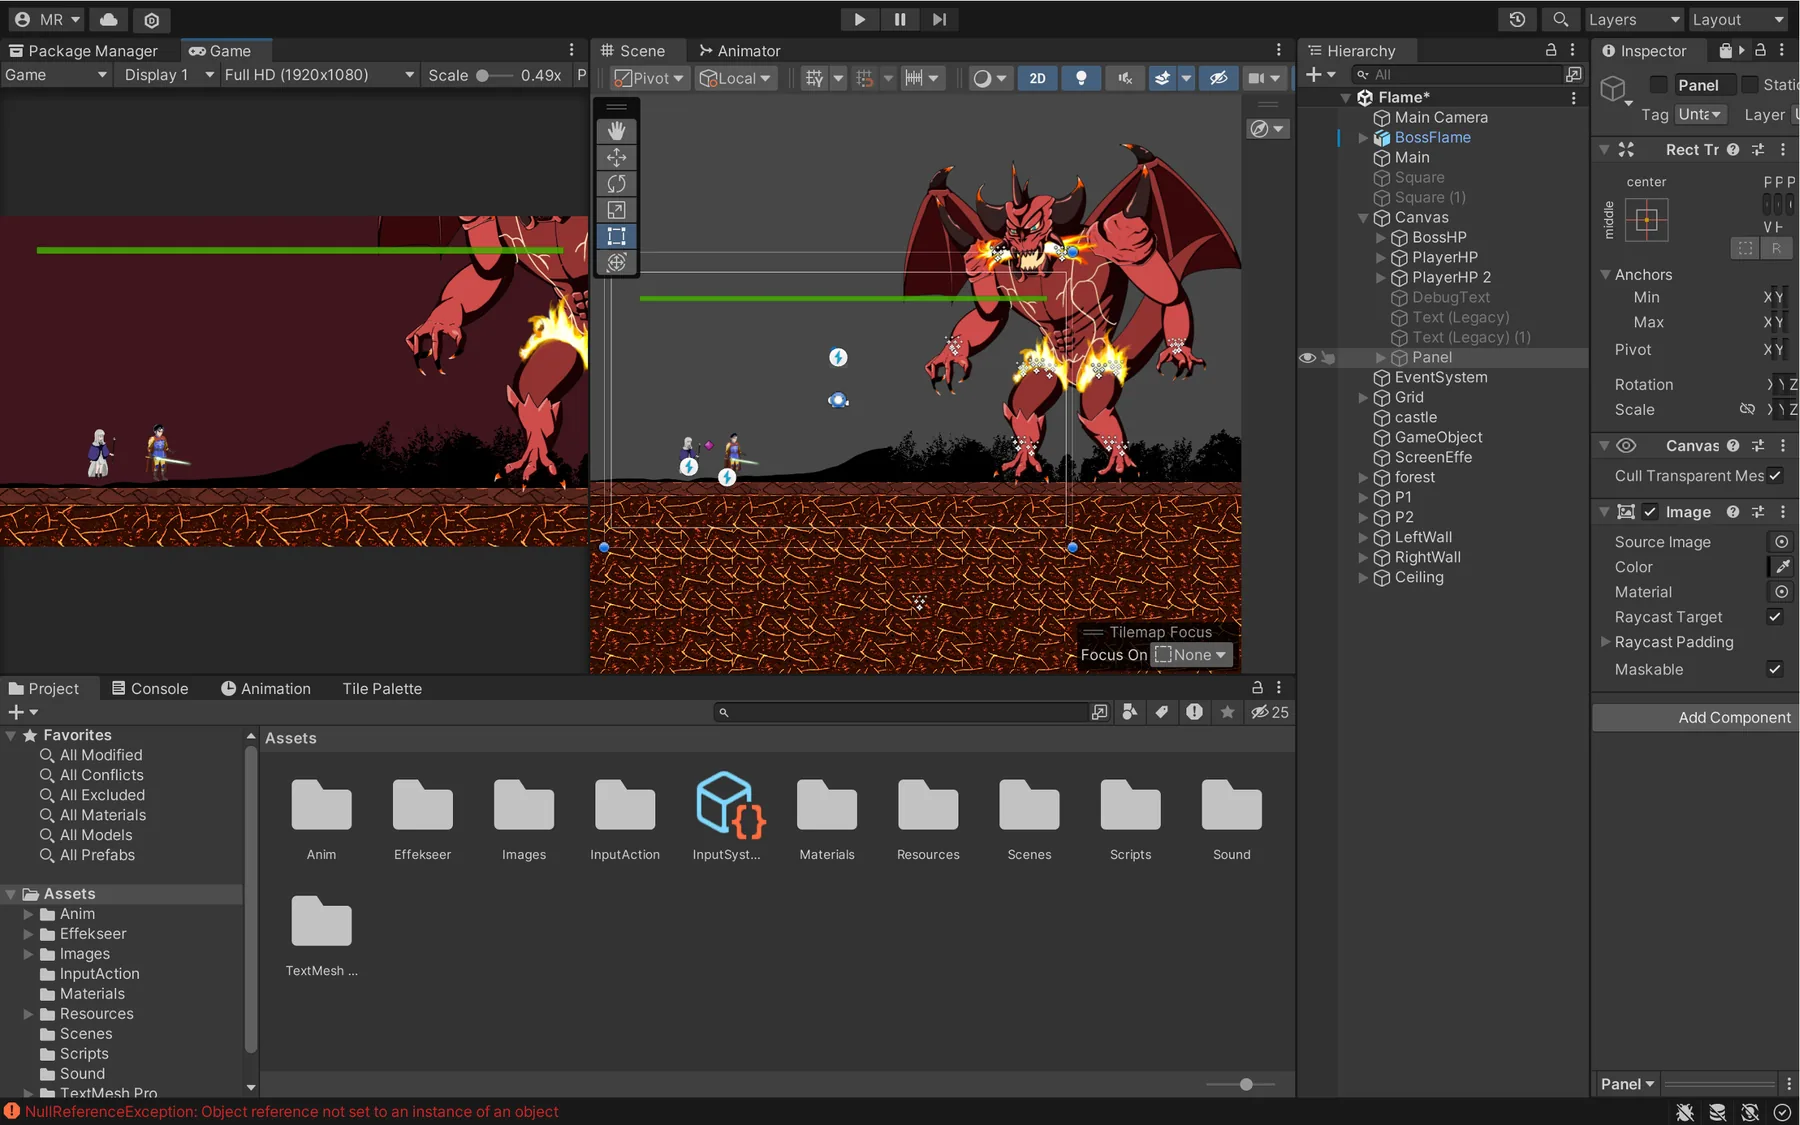Toggle Scene audio mute icon
Screen dimensions: 1800x1125
click(x=1125, y=78)
